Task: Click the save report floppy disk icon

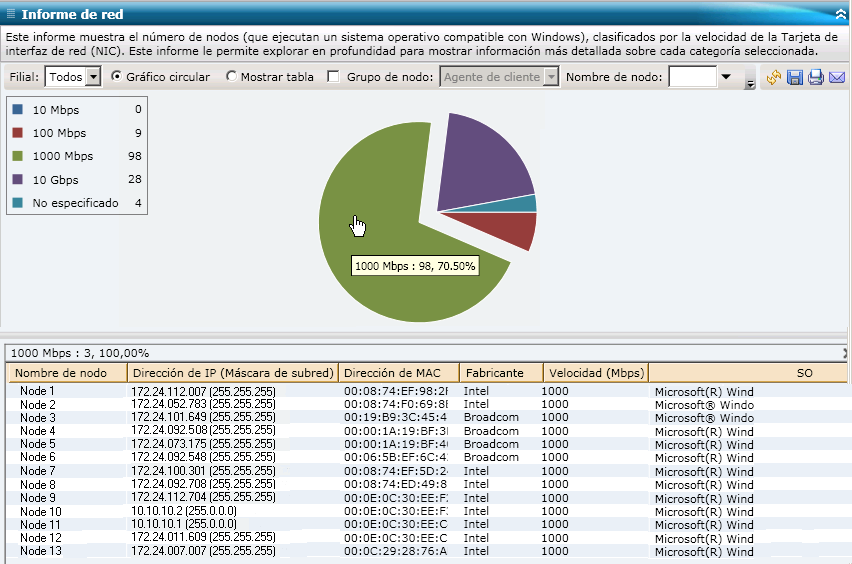Action: [x=795, y=78]
